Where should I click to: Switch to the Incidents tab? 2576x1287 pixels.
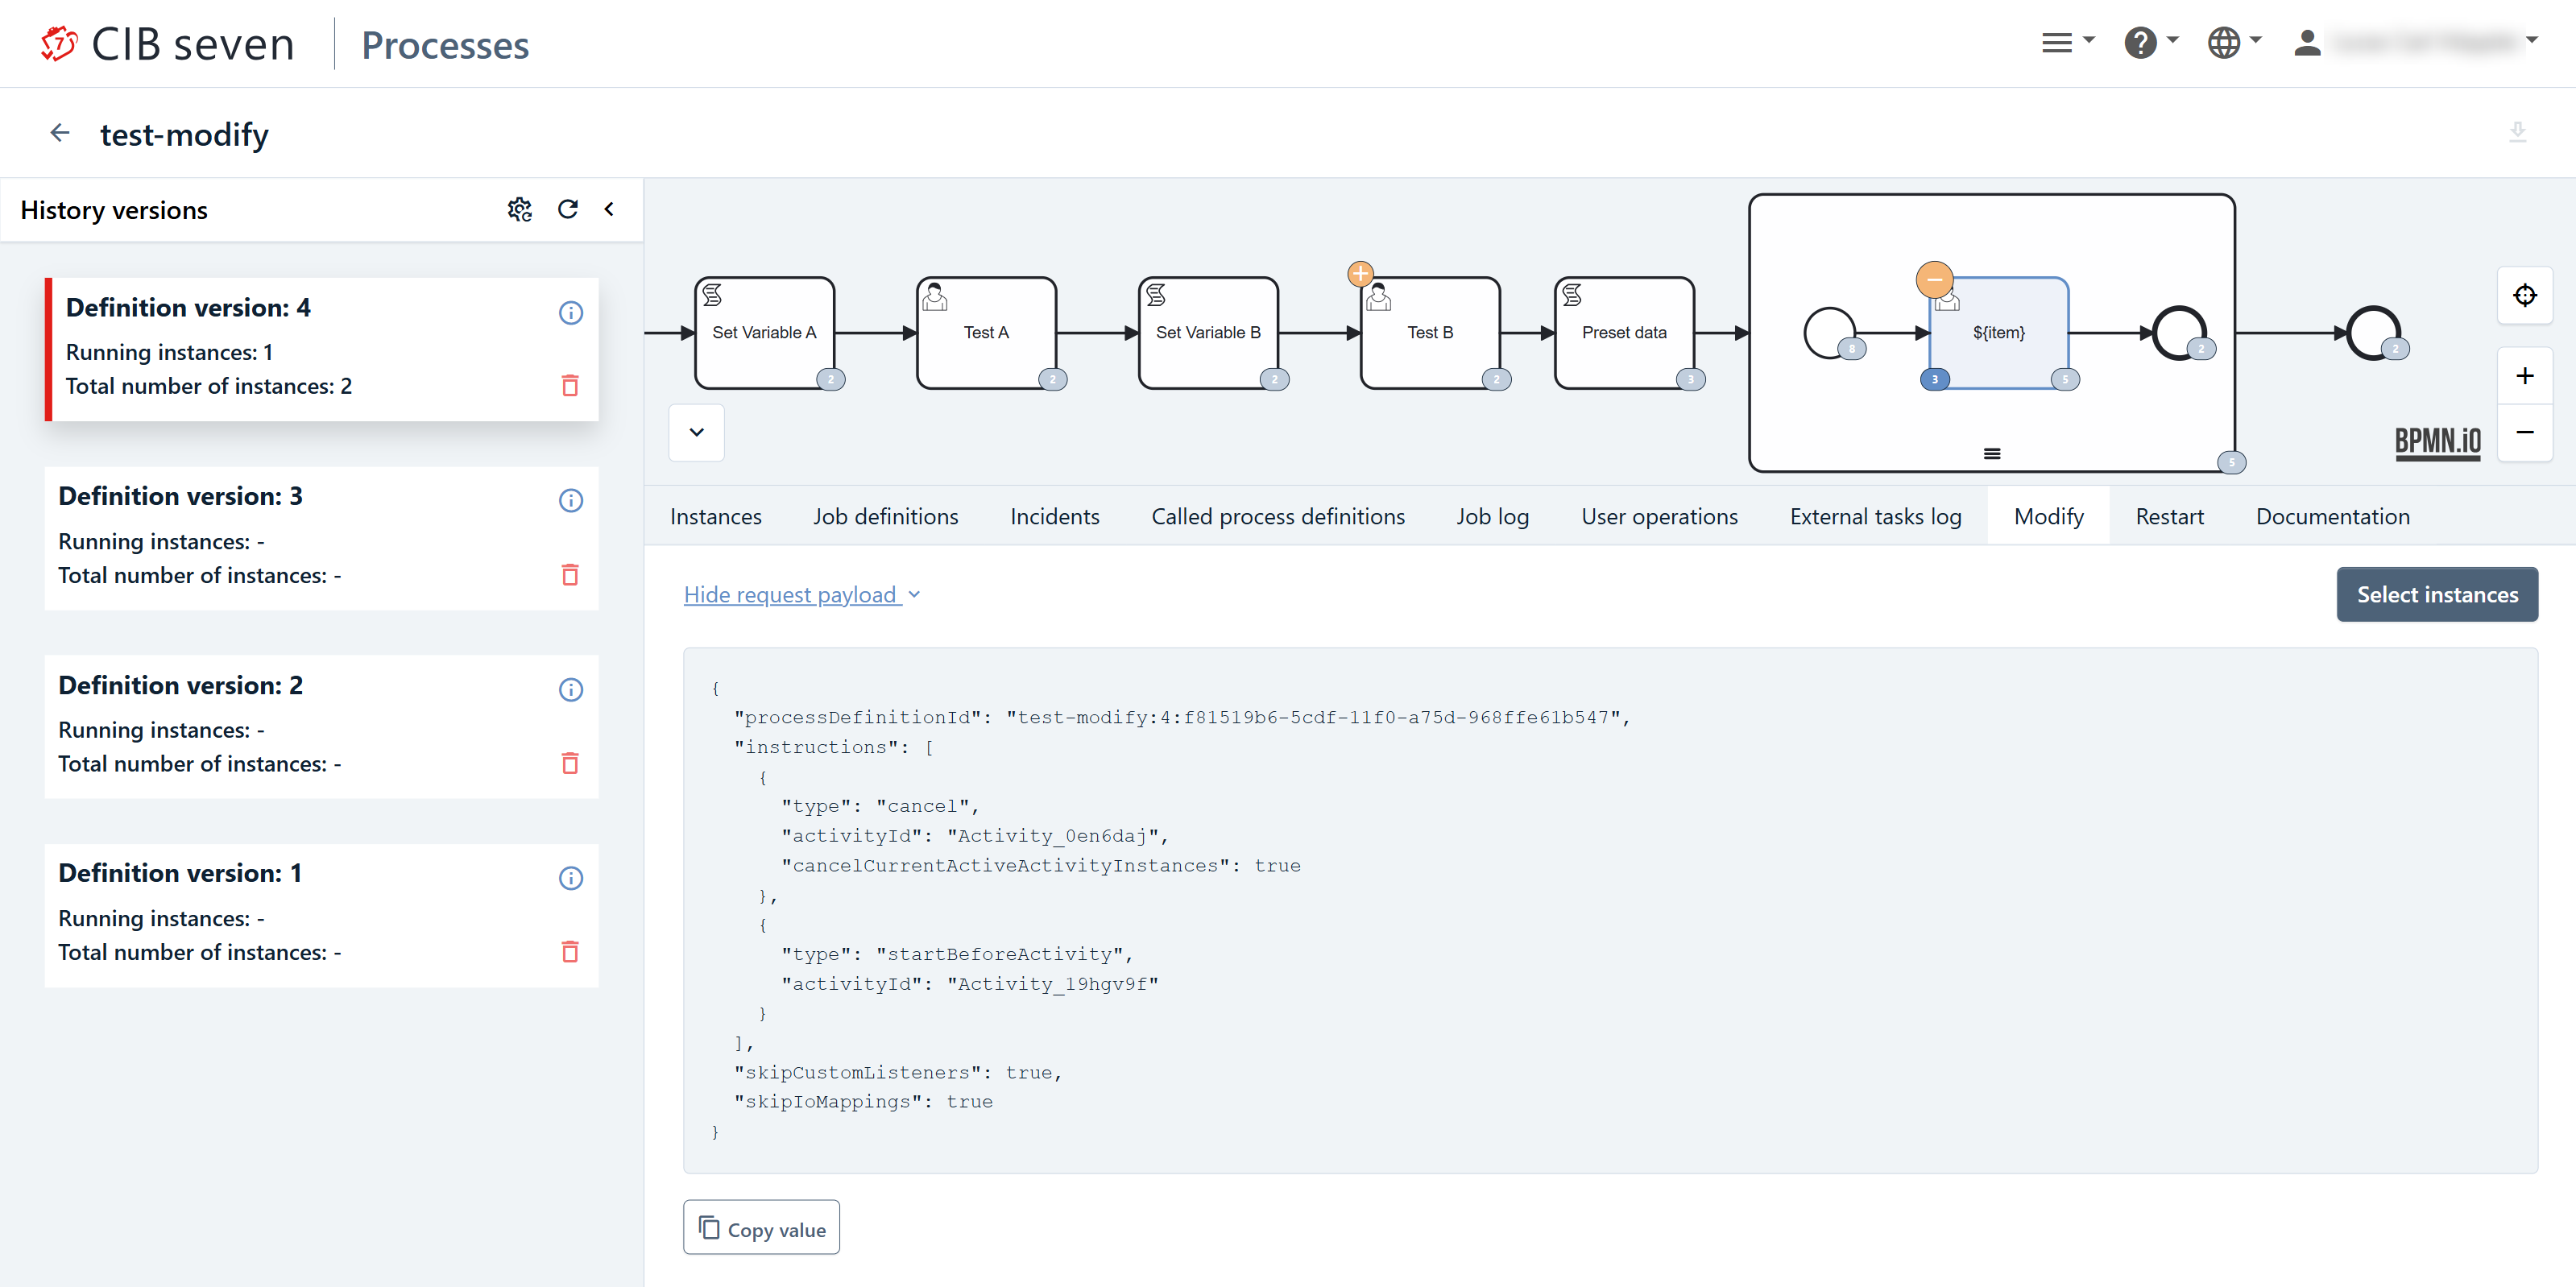tap(1054, 516)
